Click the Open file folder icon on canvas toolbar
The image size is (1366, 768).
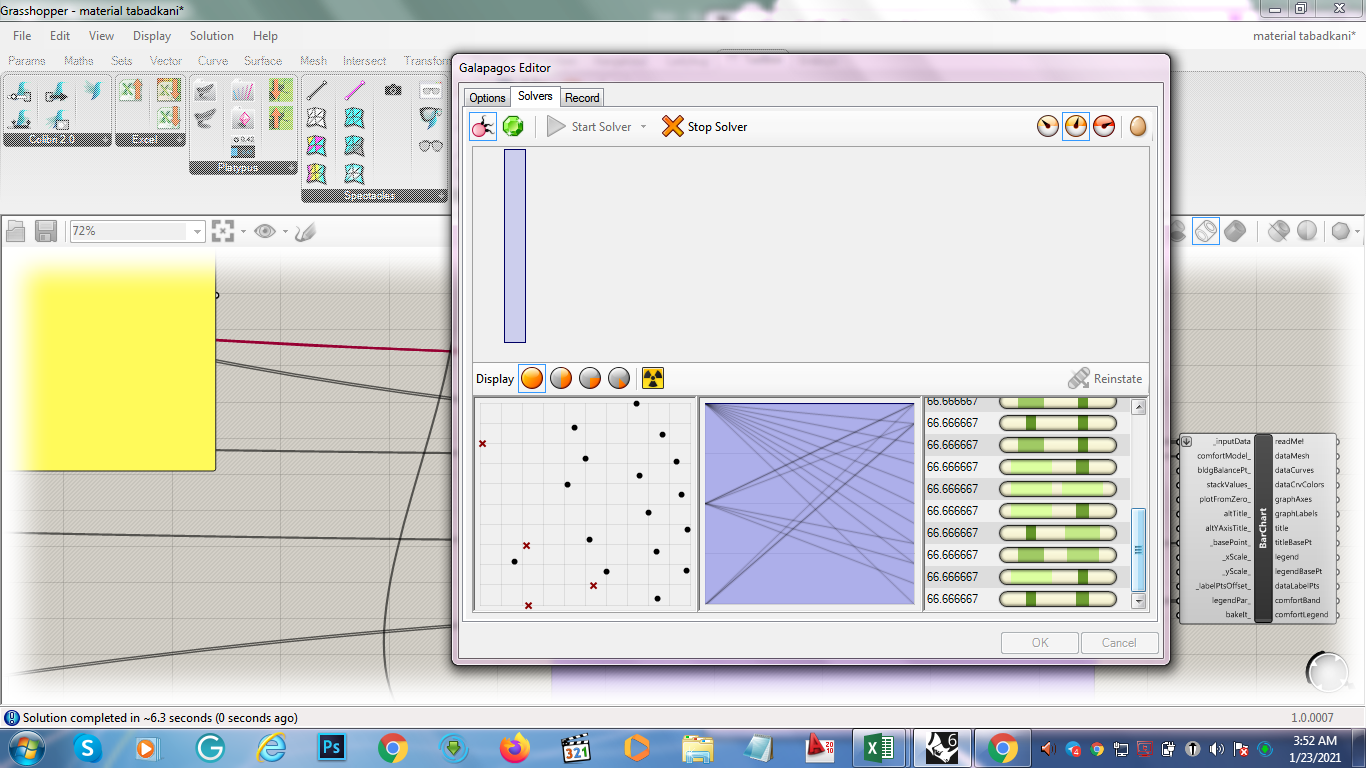(16, 231)
